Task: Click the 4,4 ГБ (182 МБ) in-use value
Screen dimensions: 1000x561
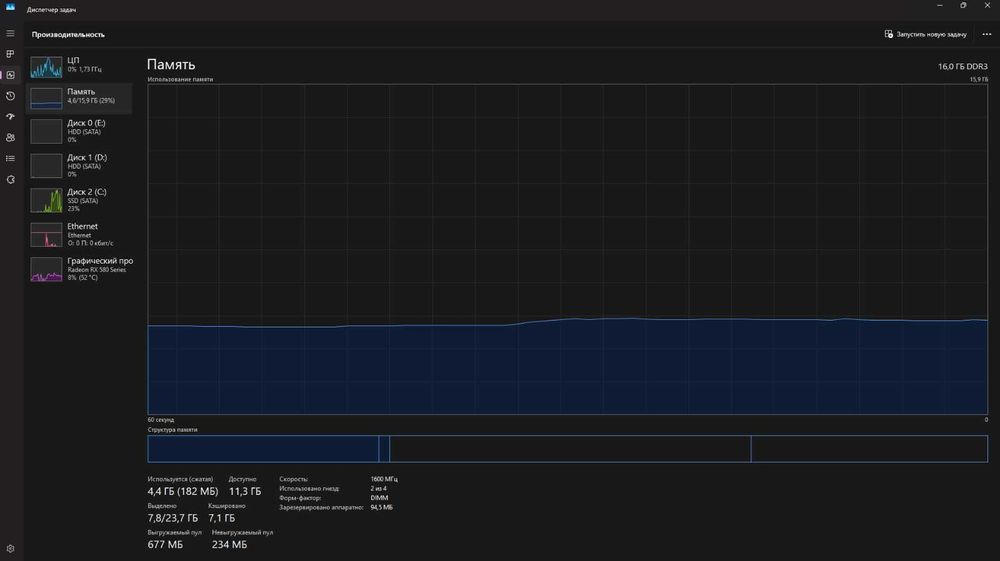Action: [x=182, y=492]
